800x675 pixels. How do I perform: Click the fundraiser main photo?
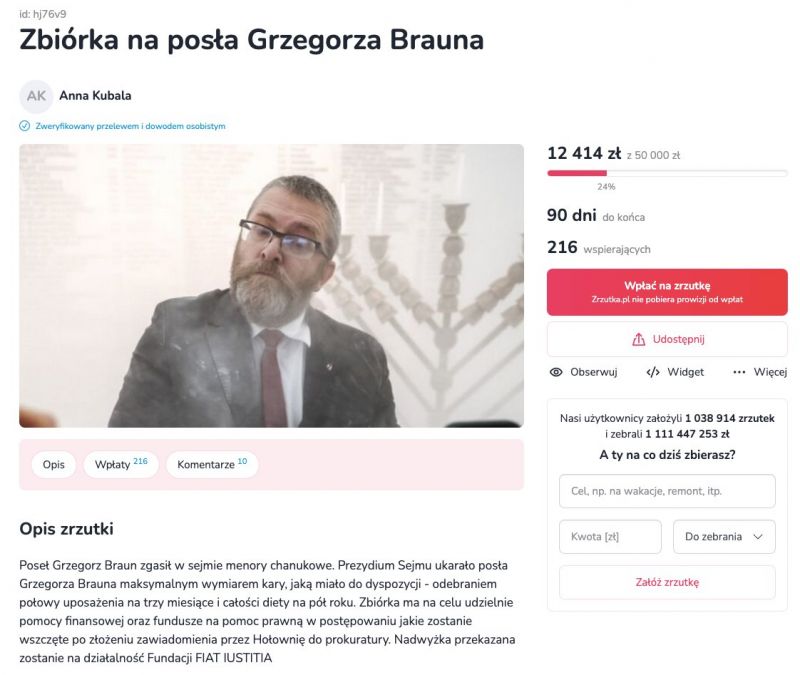[x=271, y=286]
